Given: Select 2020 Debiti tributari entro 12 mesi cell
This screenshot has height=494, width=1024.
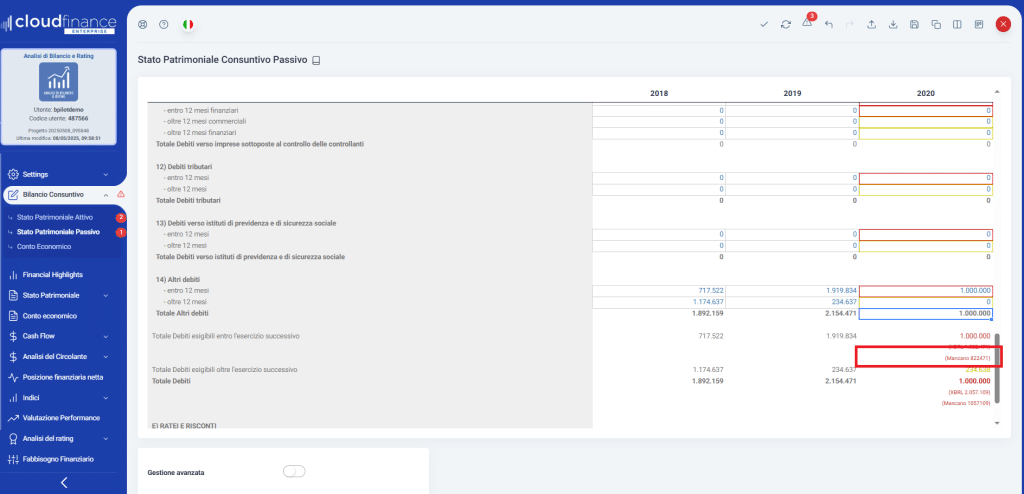Looking at the screenshot, I should [926, 178].
